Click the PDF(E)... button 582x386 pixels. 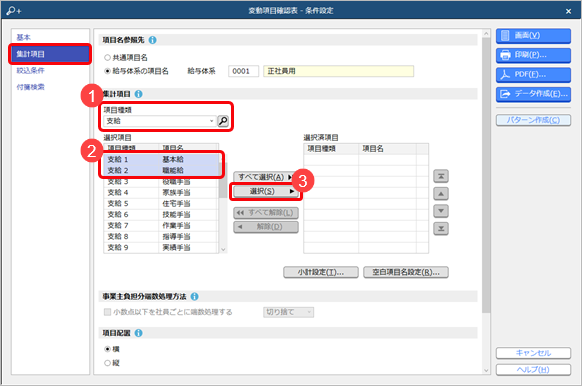click(x=533, y=75)
